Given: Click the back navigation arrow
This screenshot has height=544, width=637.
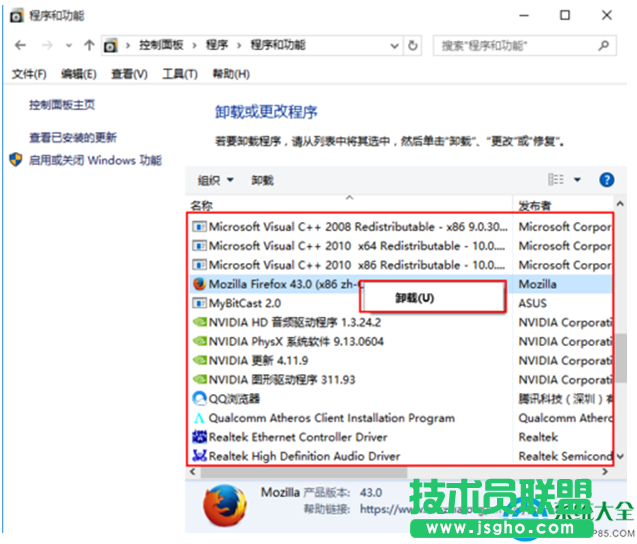Looking at the screenshot, I should point(21,46).
